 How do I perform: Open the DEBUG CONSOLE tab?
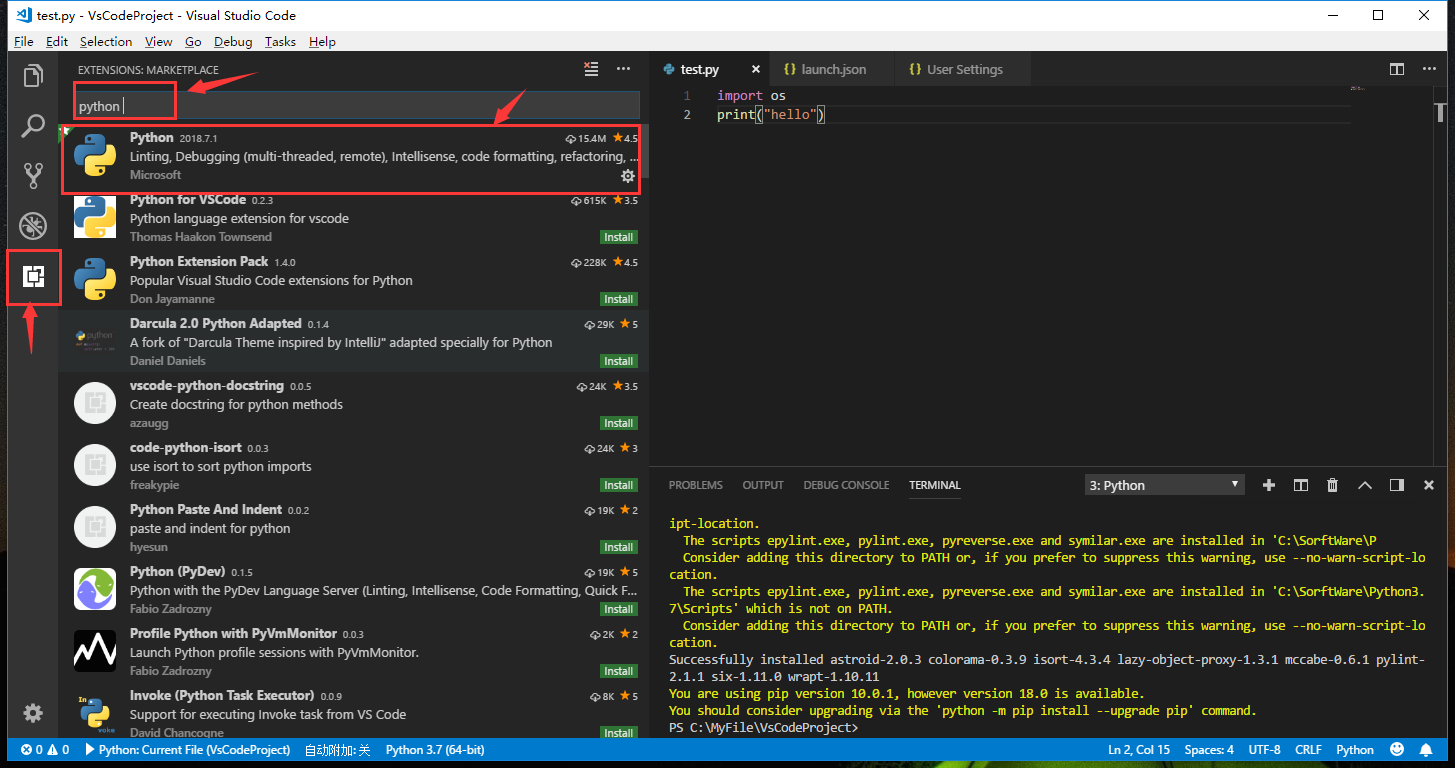(846, 485)
